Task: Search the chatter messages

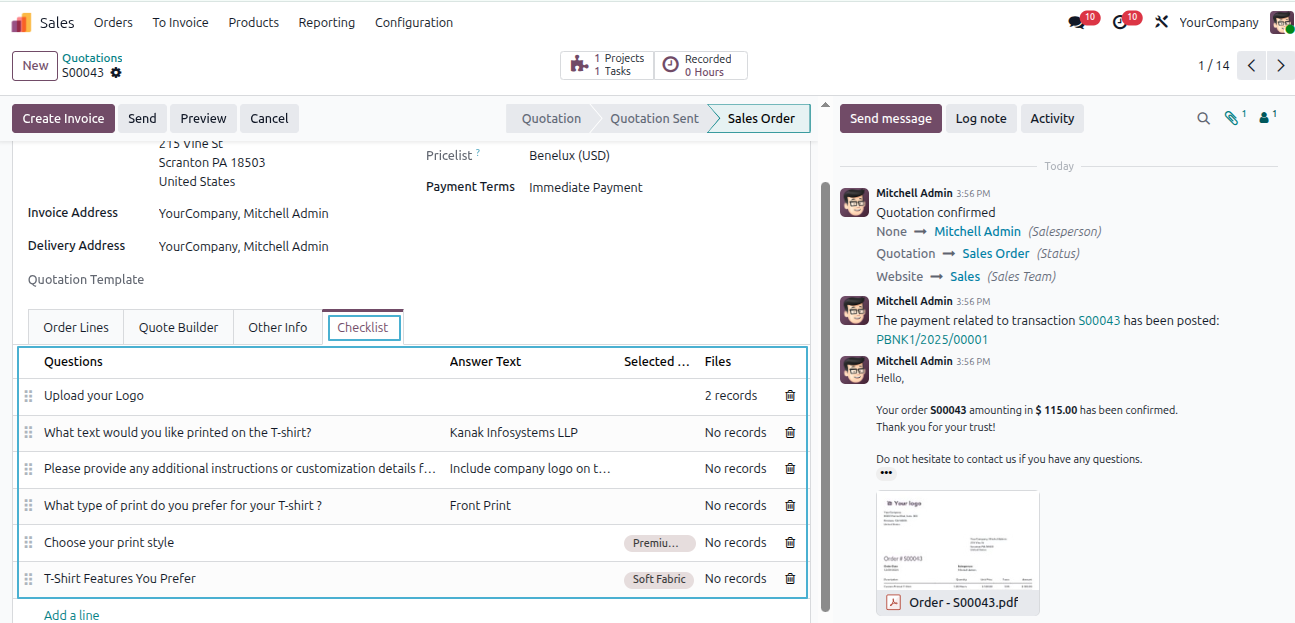Action: tap(1203, 118)
